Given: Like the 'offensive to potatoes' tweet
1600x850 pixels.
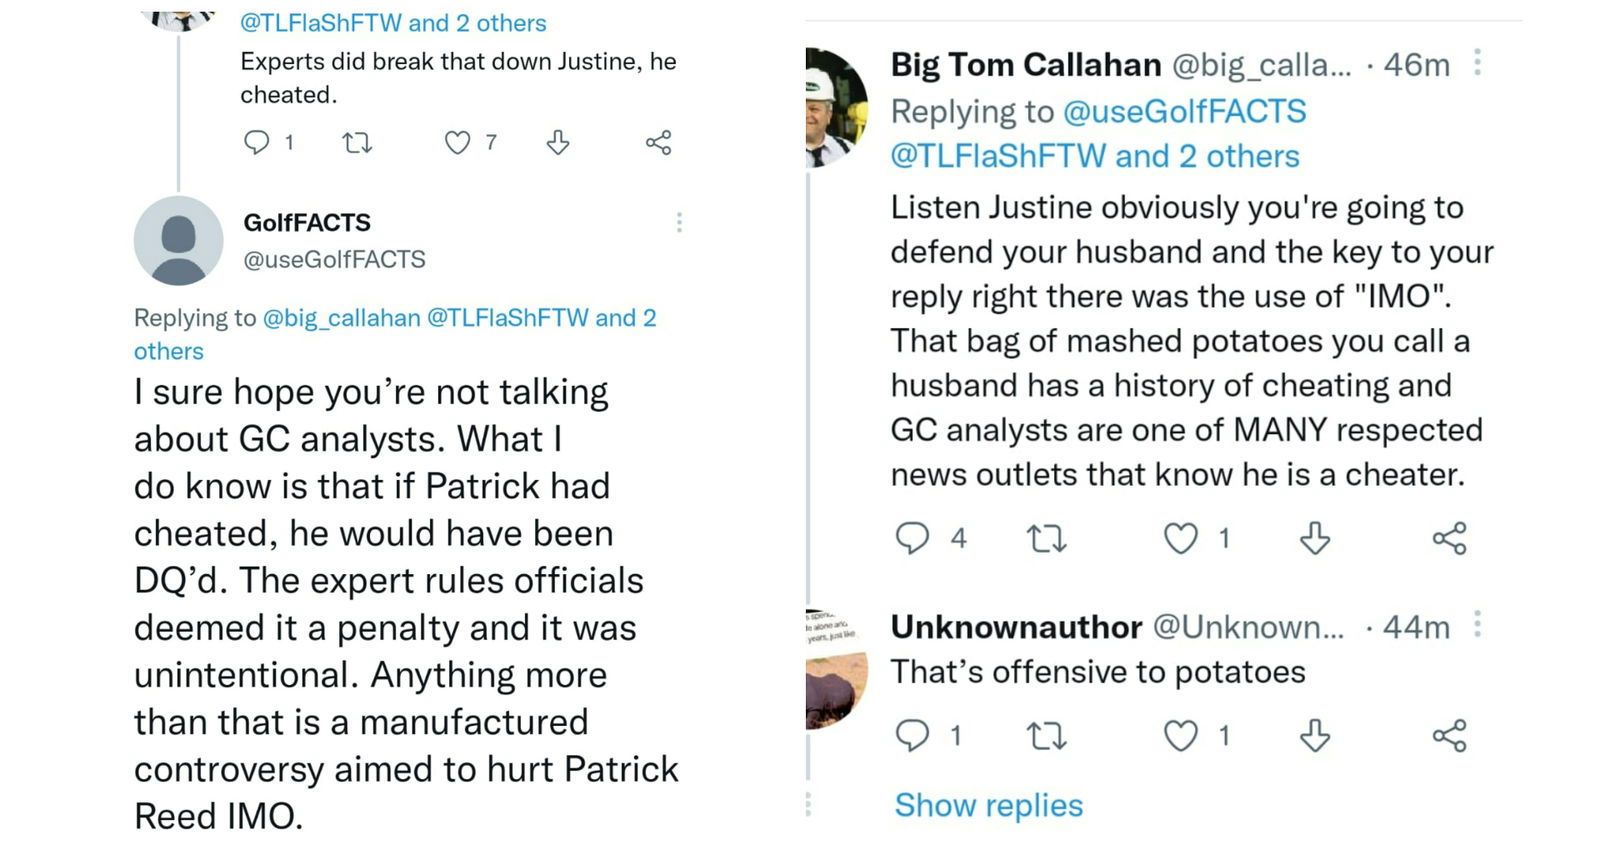Looking at the screenshot, I should pyautogui.click(x=1180, y=736).
